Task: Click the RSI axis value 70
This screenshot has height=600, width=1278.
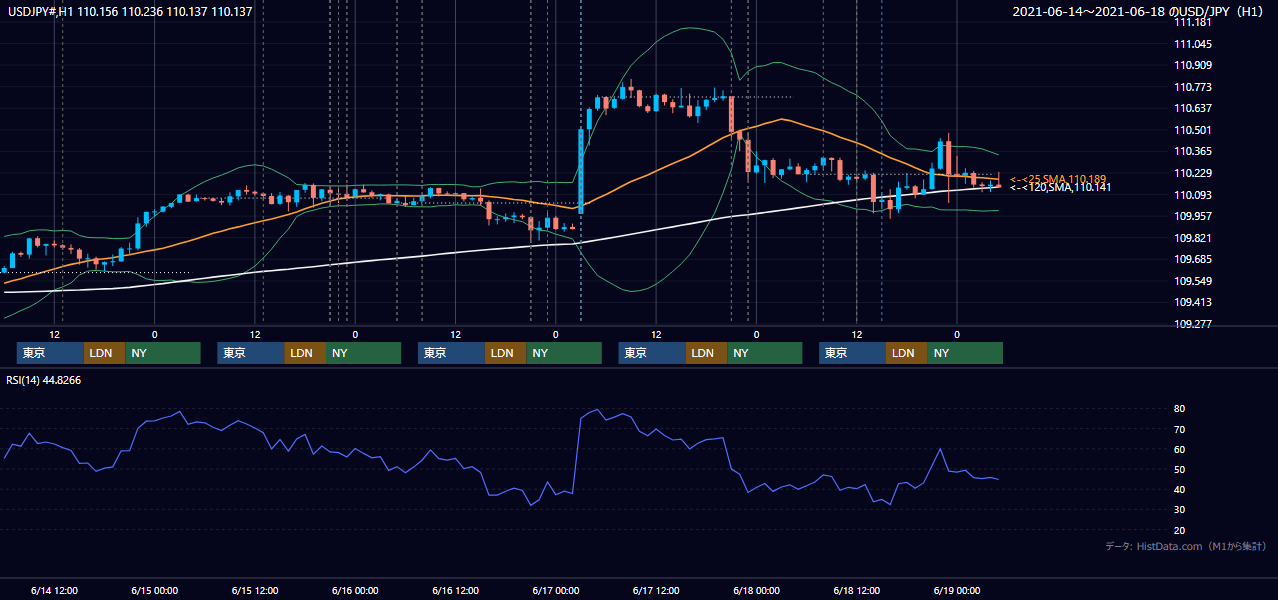Action: click(1180, 429)
